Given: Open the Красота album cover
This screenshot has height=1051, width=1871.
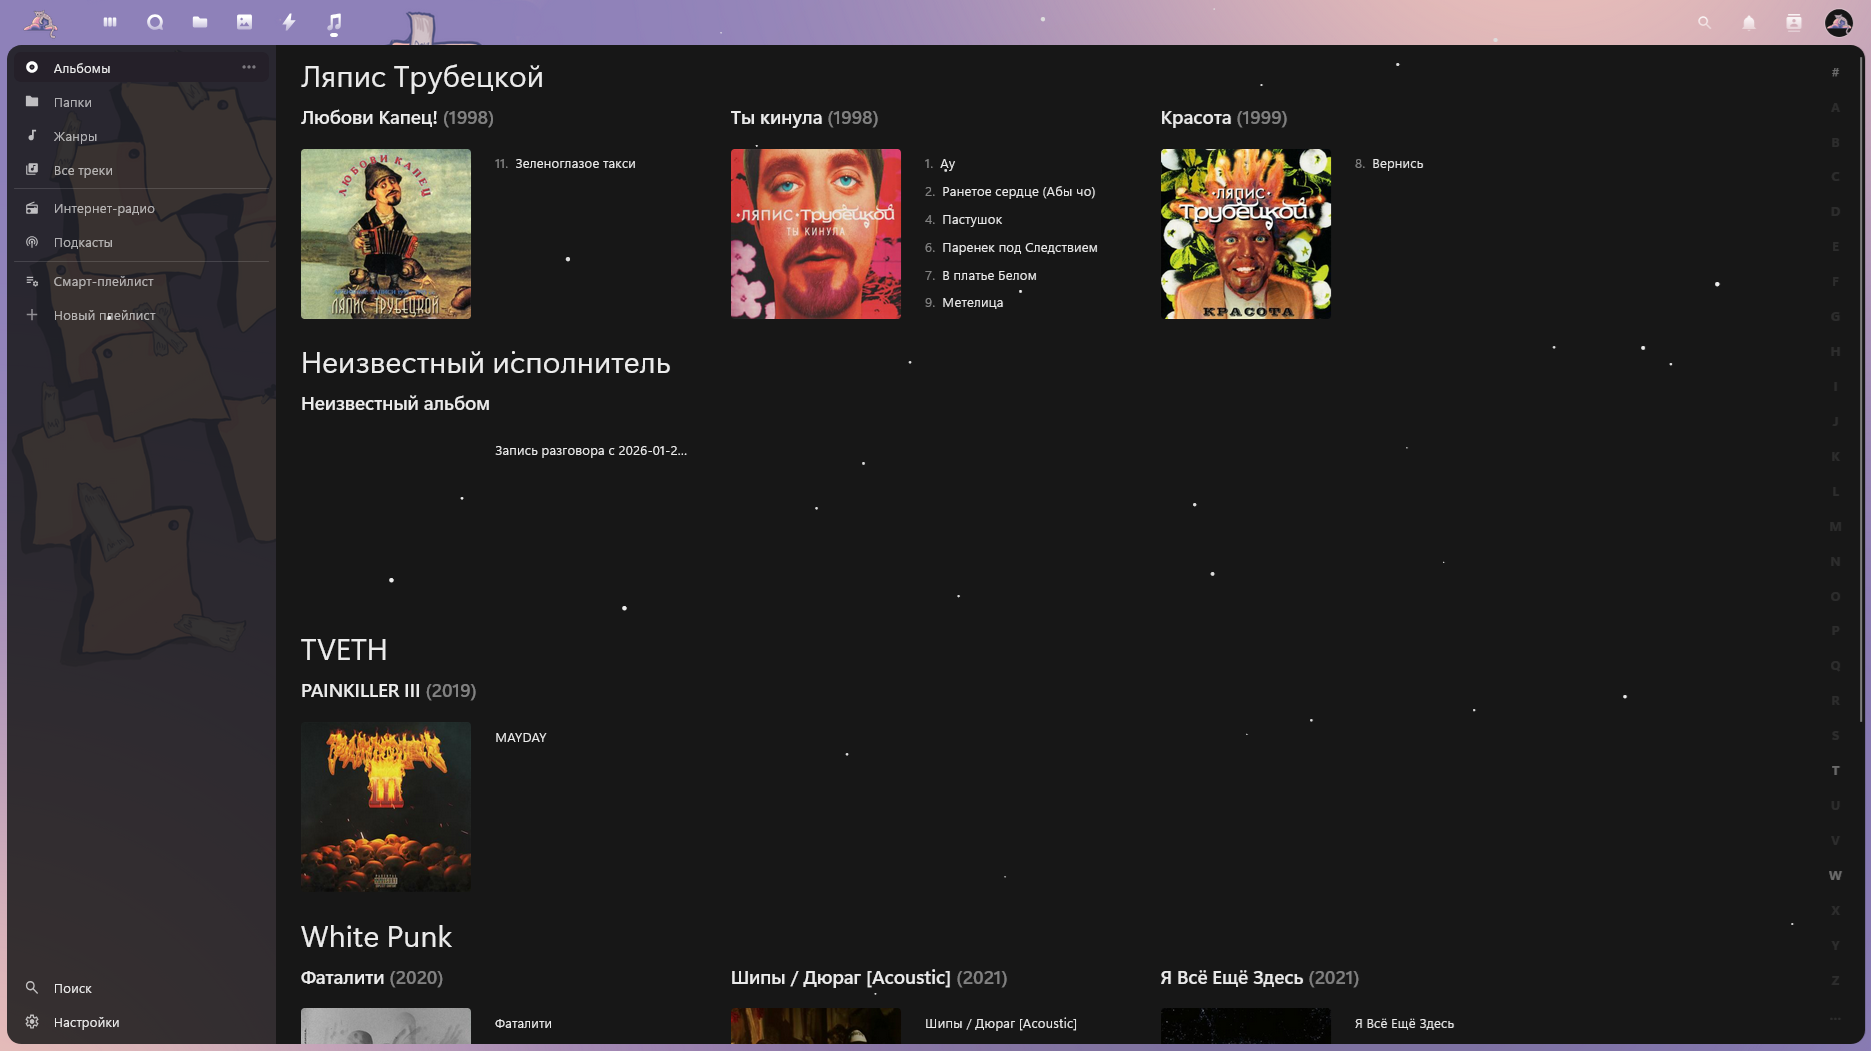Looking at the screenshot, I should tap(1245, 234).
